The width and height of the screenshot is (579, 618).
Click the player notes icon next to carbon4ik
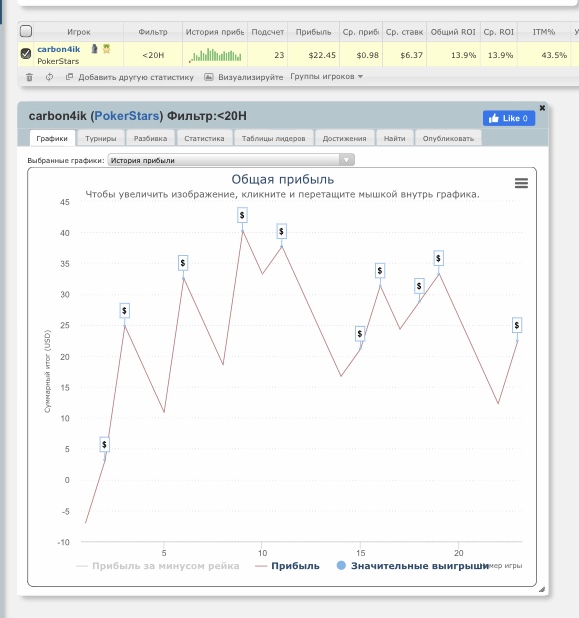click(94, 49)
